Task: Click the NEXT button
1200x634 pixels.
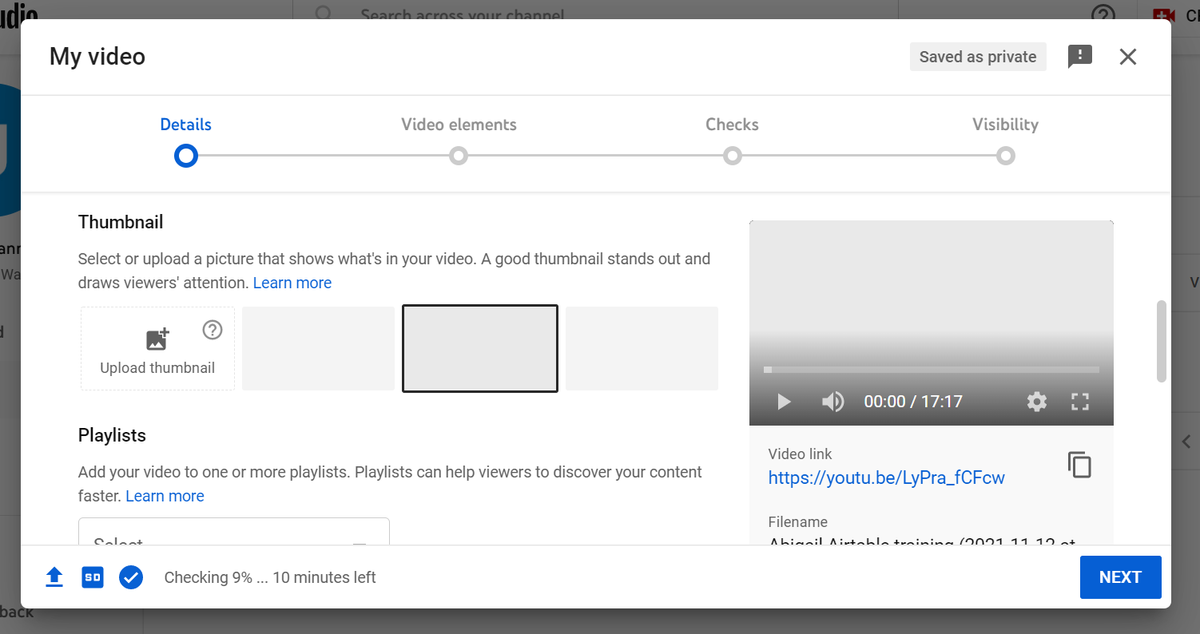Action: pos(1120,577)
